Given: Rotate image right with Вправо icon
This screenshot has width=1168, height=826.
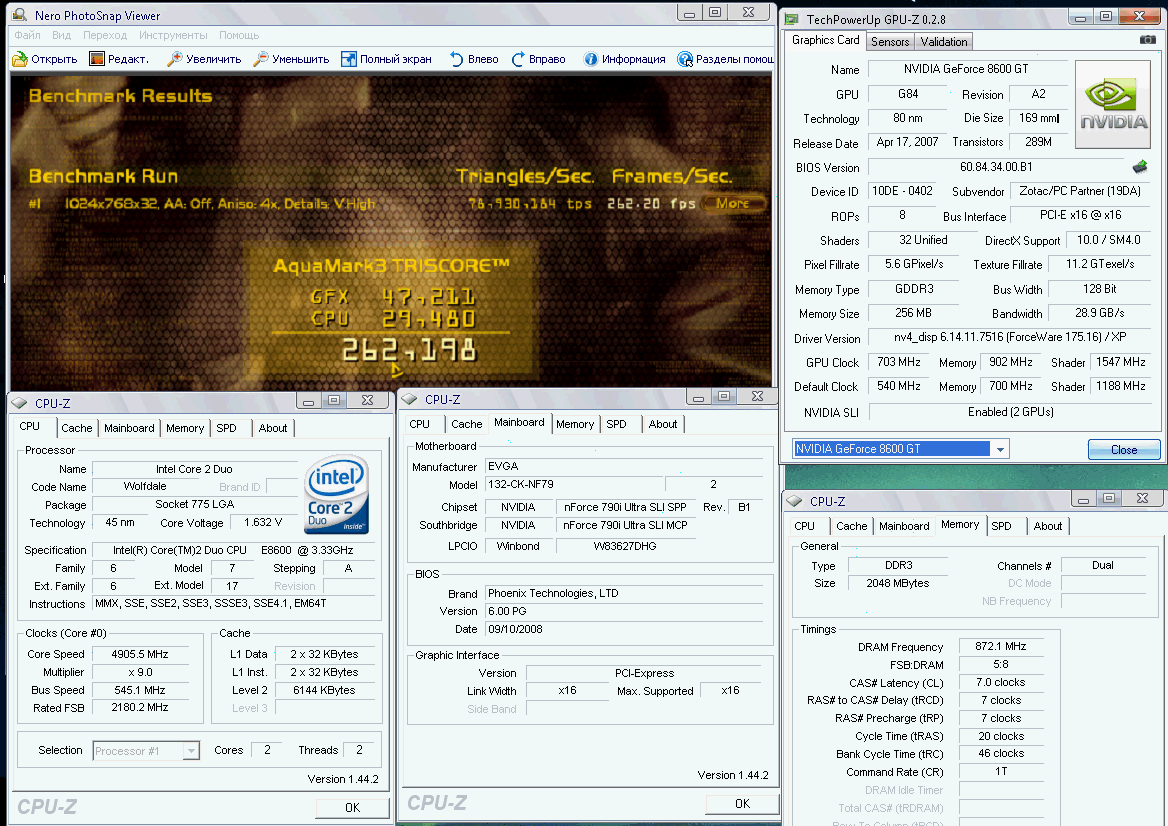Looking at the screenshot, I should 518,59.
